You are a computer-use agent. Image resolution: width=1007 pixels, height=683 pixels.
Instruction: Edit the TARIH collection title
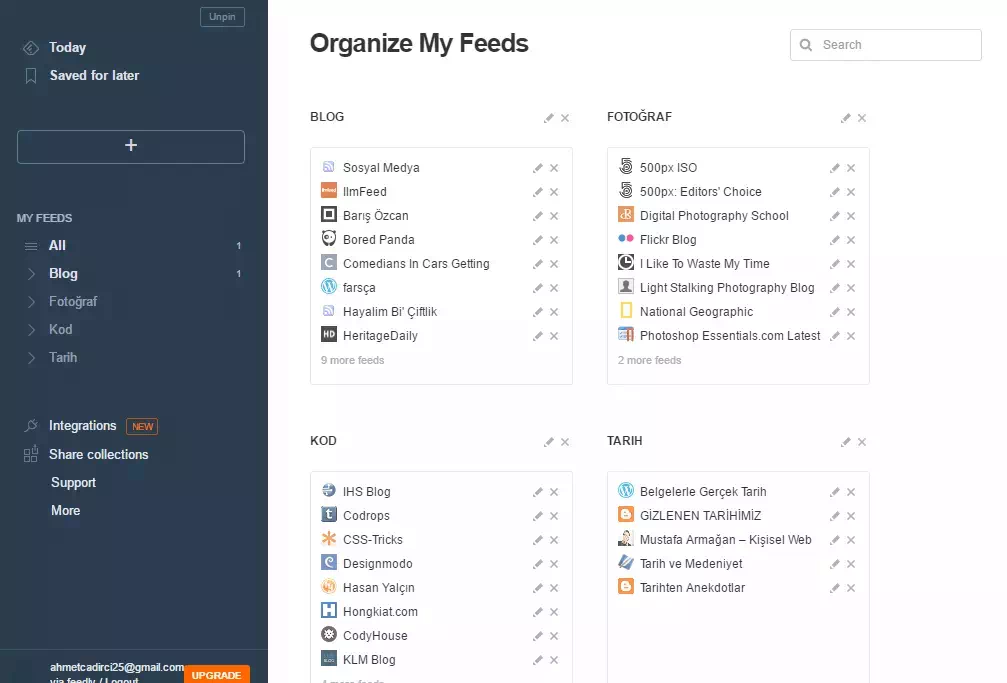click(846, 442)
